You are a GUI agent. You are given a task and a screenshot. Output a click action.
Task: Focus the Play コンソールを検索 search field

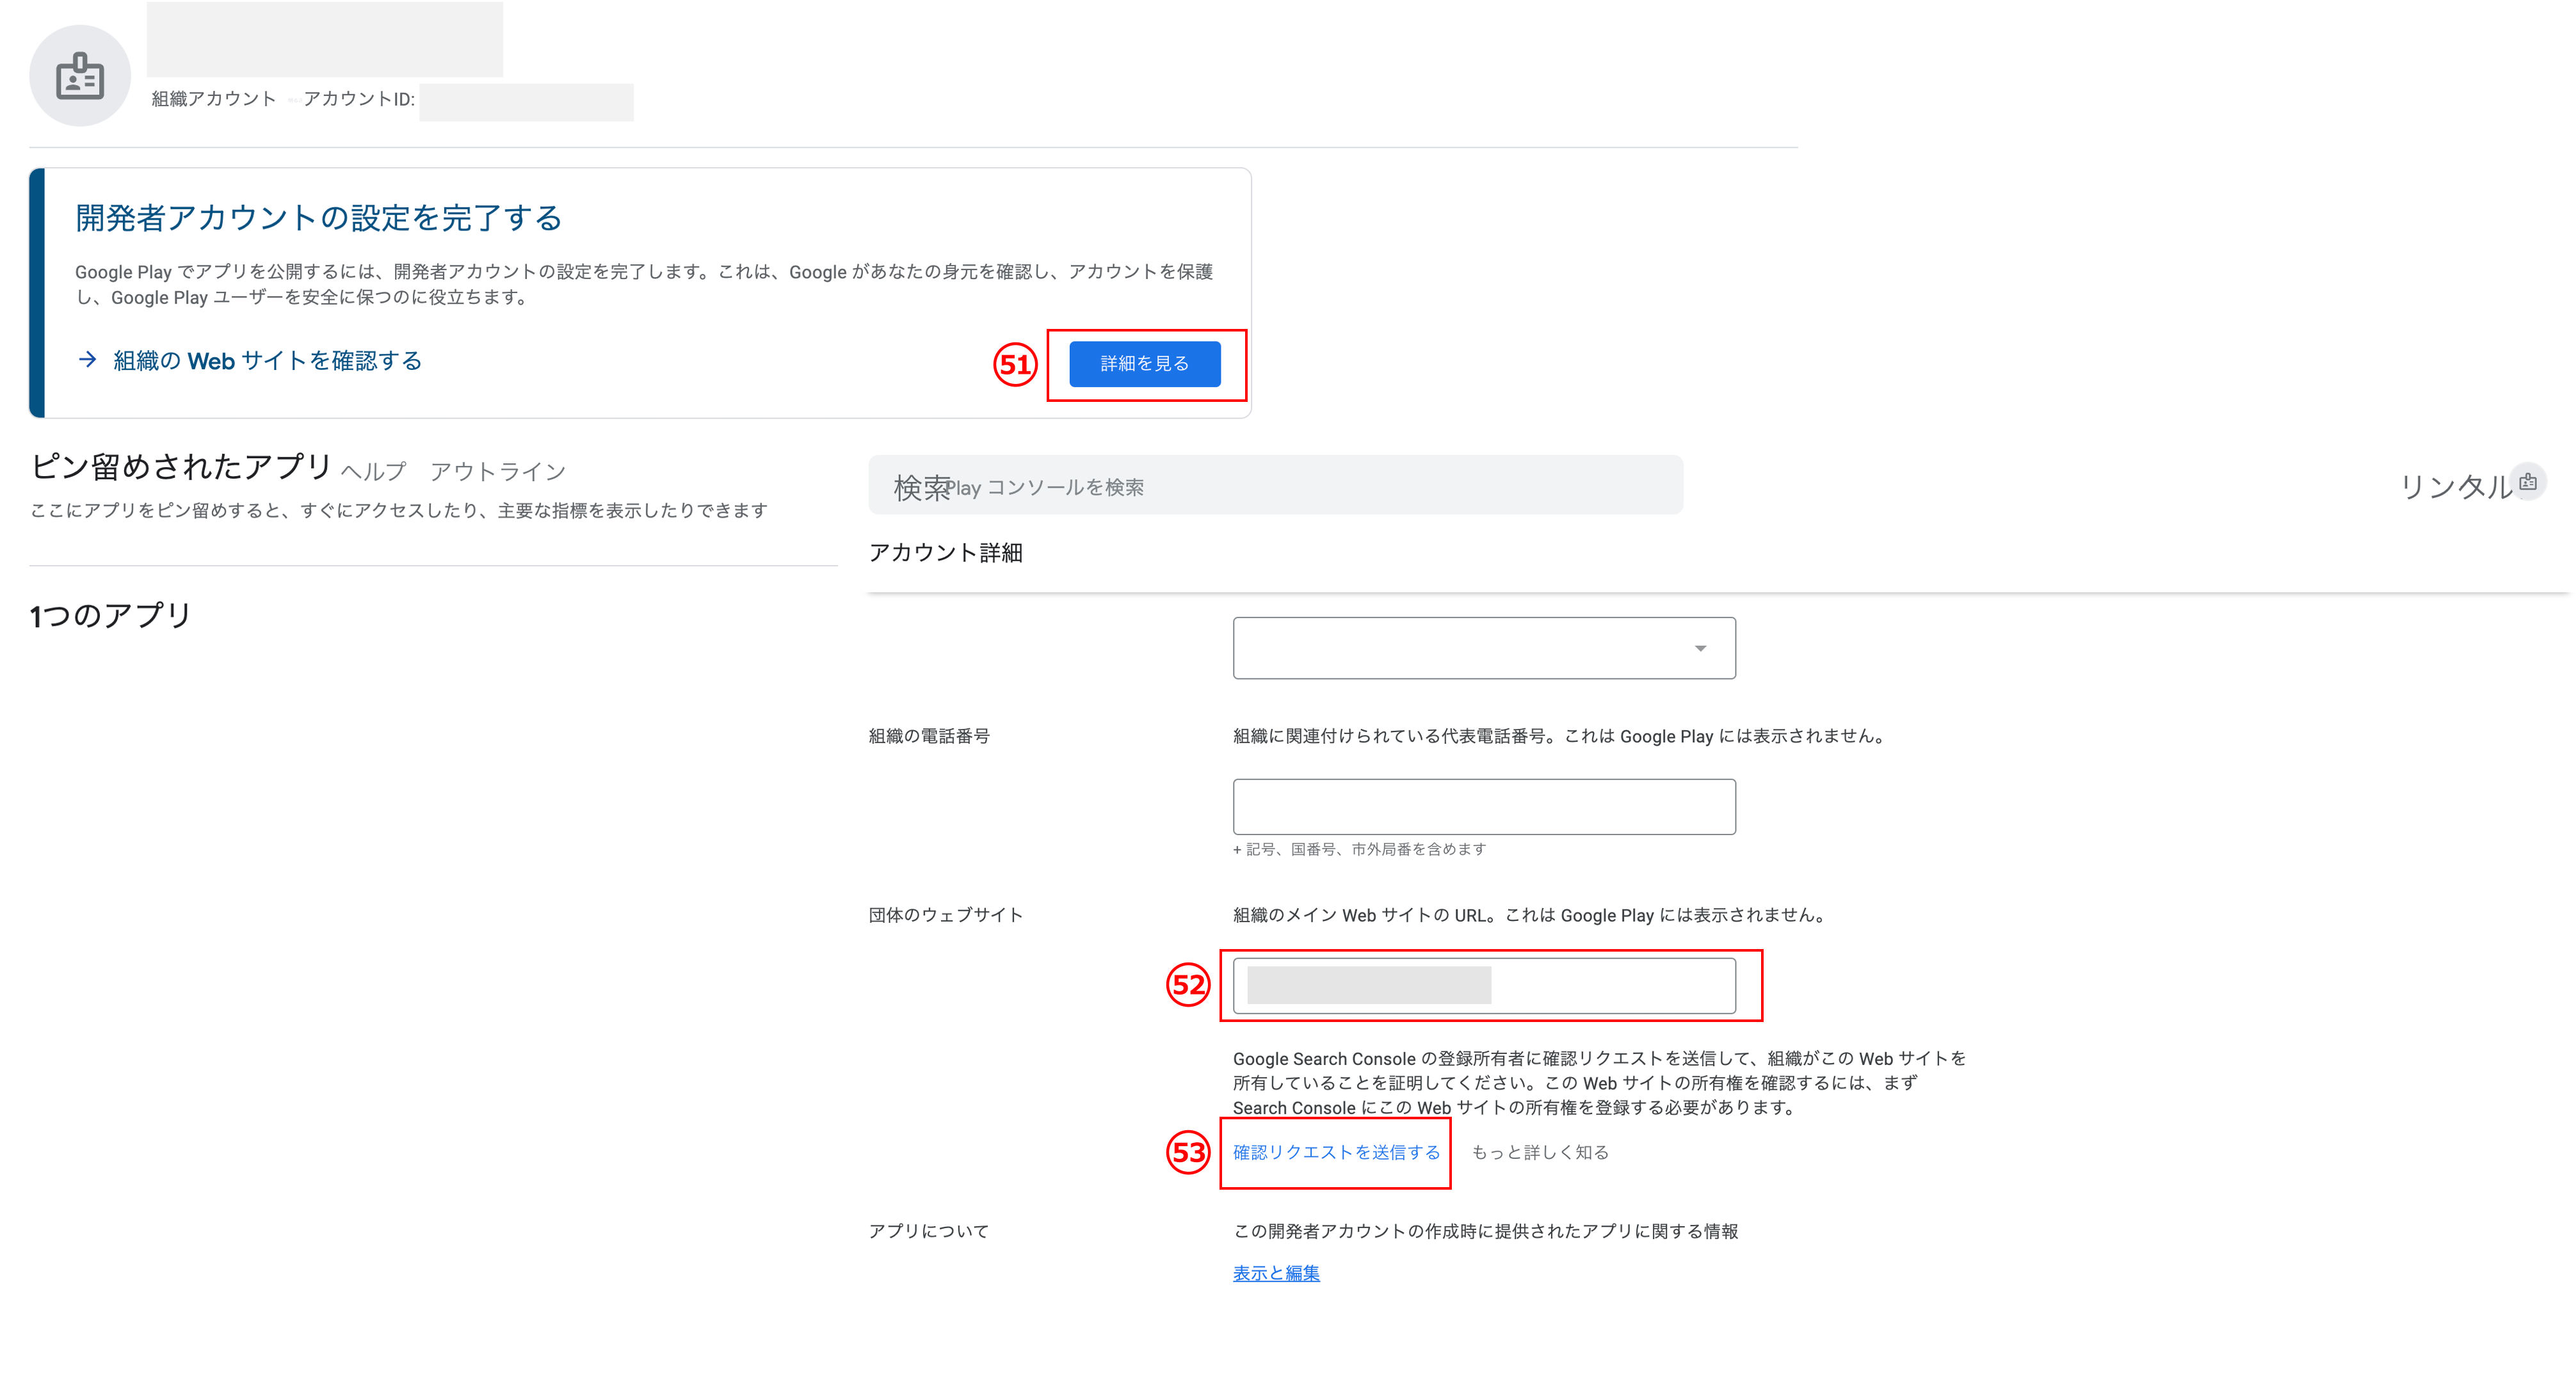(x=1300, y=487)
